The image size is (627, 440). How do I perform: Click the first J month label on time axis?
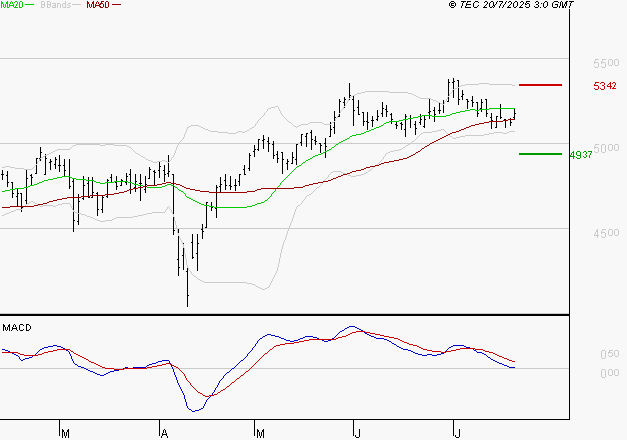(x=357, y=434)
